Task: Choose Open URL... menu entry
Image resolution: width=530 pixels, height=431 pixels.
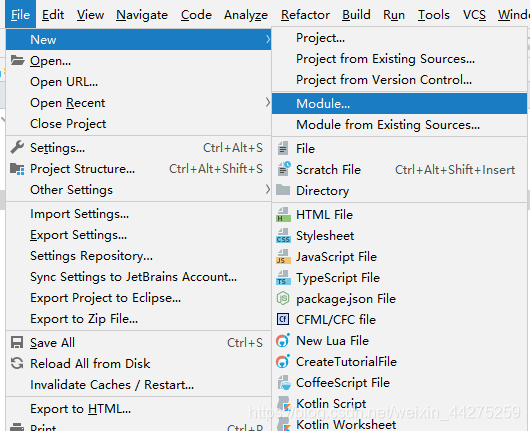Action: pyautogui.click(x=138, y=82)
